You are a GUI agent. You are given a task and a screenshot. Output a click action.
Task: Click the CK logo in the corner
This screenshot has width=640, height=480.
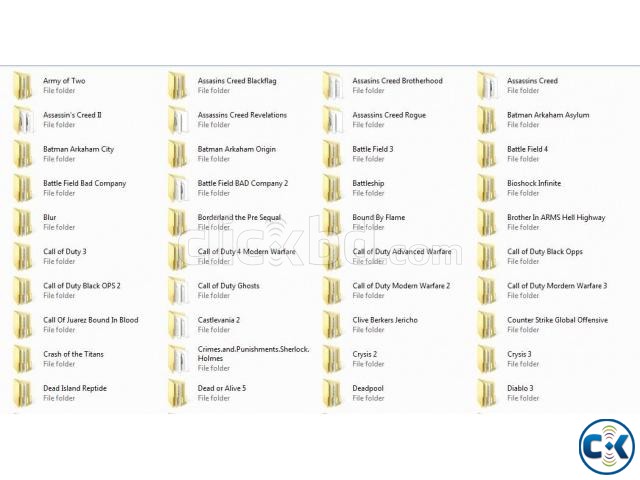coord(607,444)
